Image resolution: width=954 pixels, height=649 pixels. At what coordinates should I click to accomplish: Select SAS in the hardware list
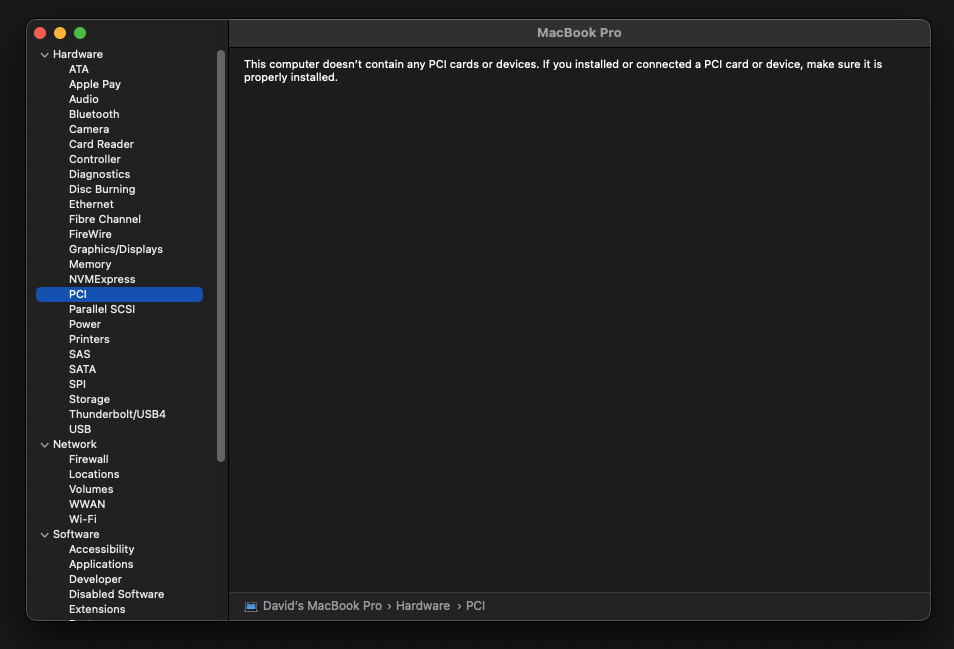pos(79,354)
